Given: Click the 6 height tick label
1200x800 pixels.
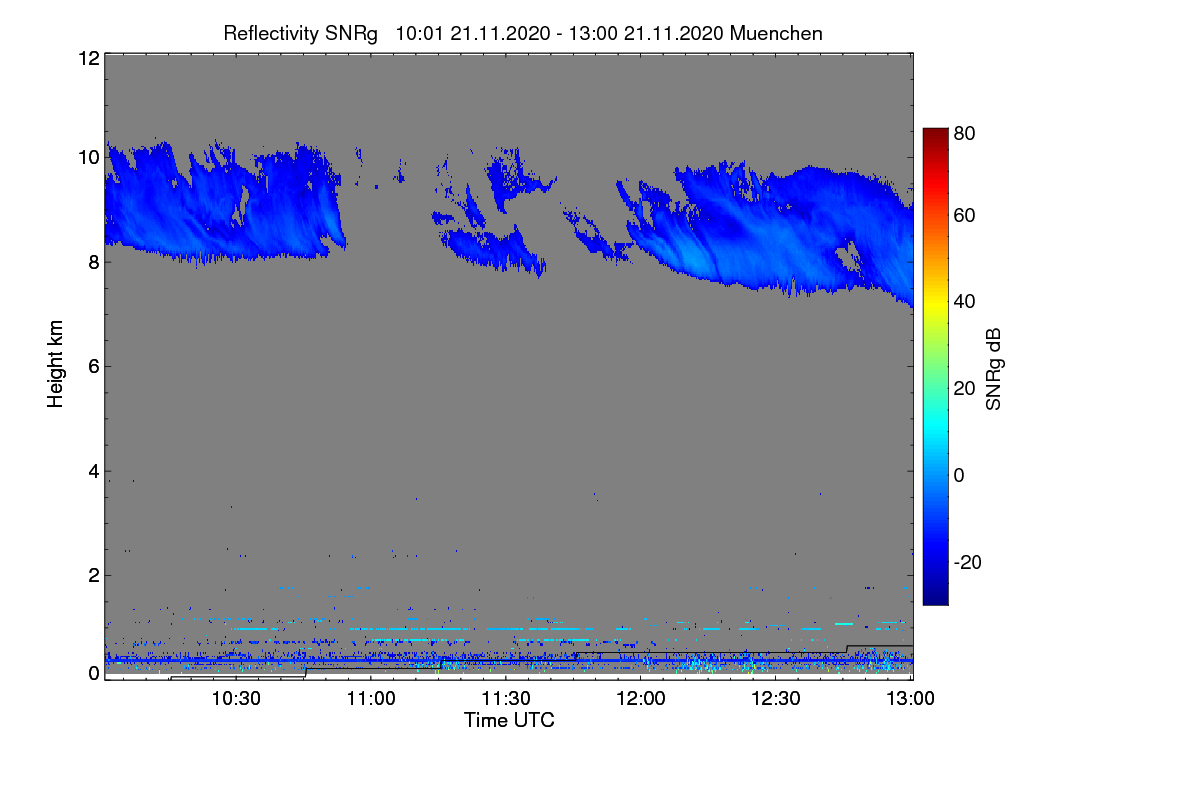Looking at the screenshot, I should (x=94, y=366).
